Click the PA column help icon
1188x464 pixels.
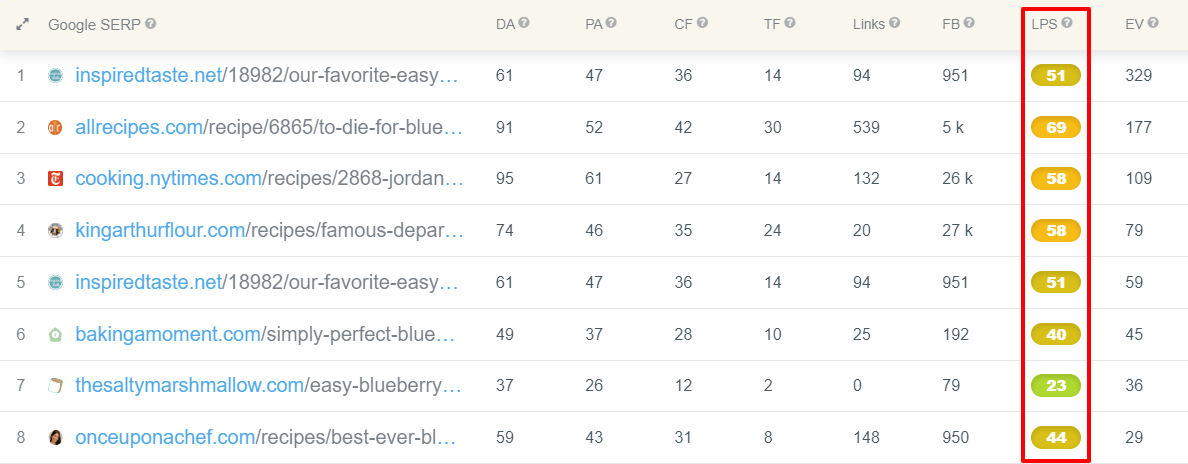click(611, 24)
